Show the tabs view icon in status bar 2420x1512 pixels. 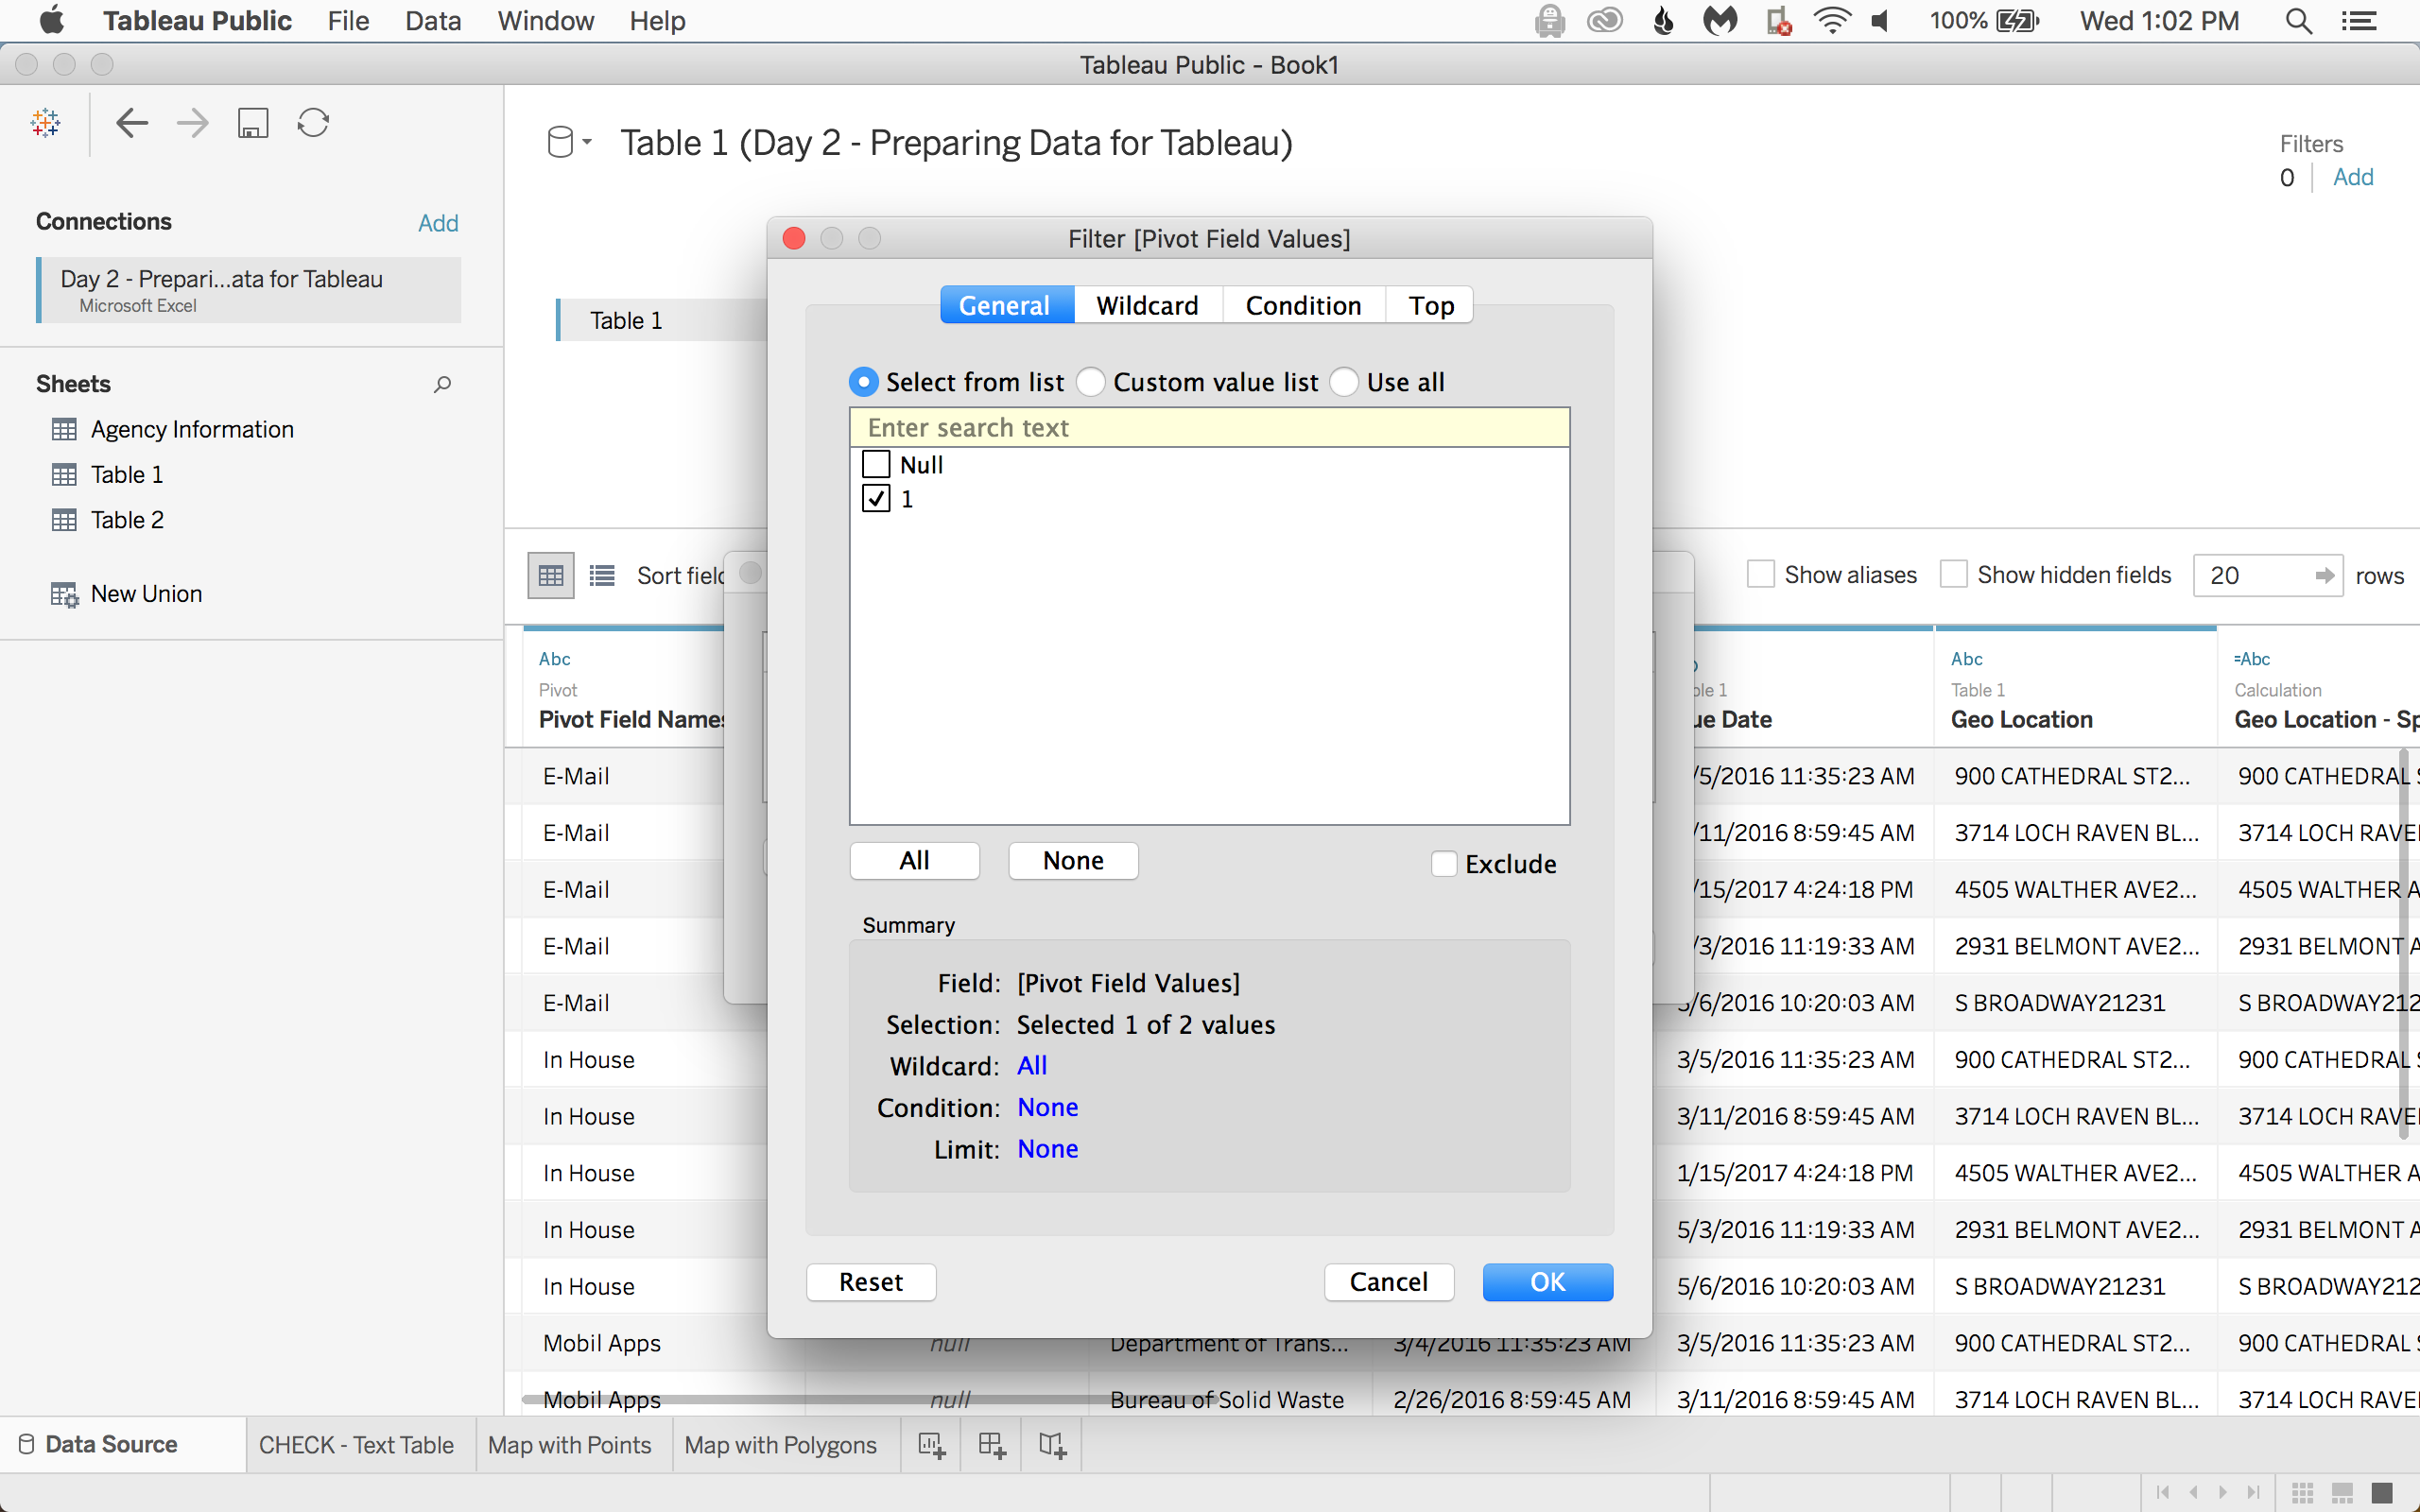click(2383, 1492)
